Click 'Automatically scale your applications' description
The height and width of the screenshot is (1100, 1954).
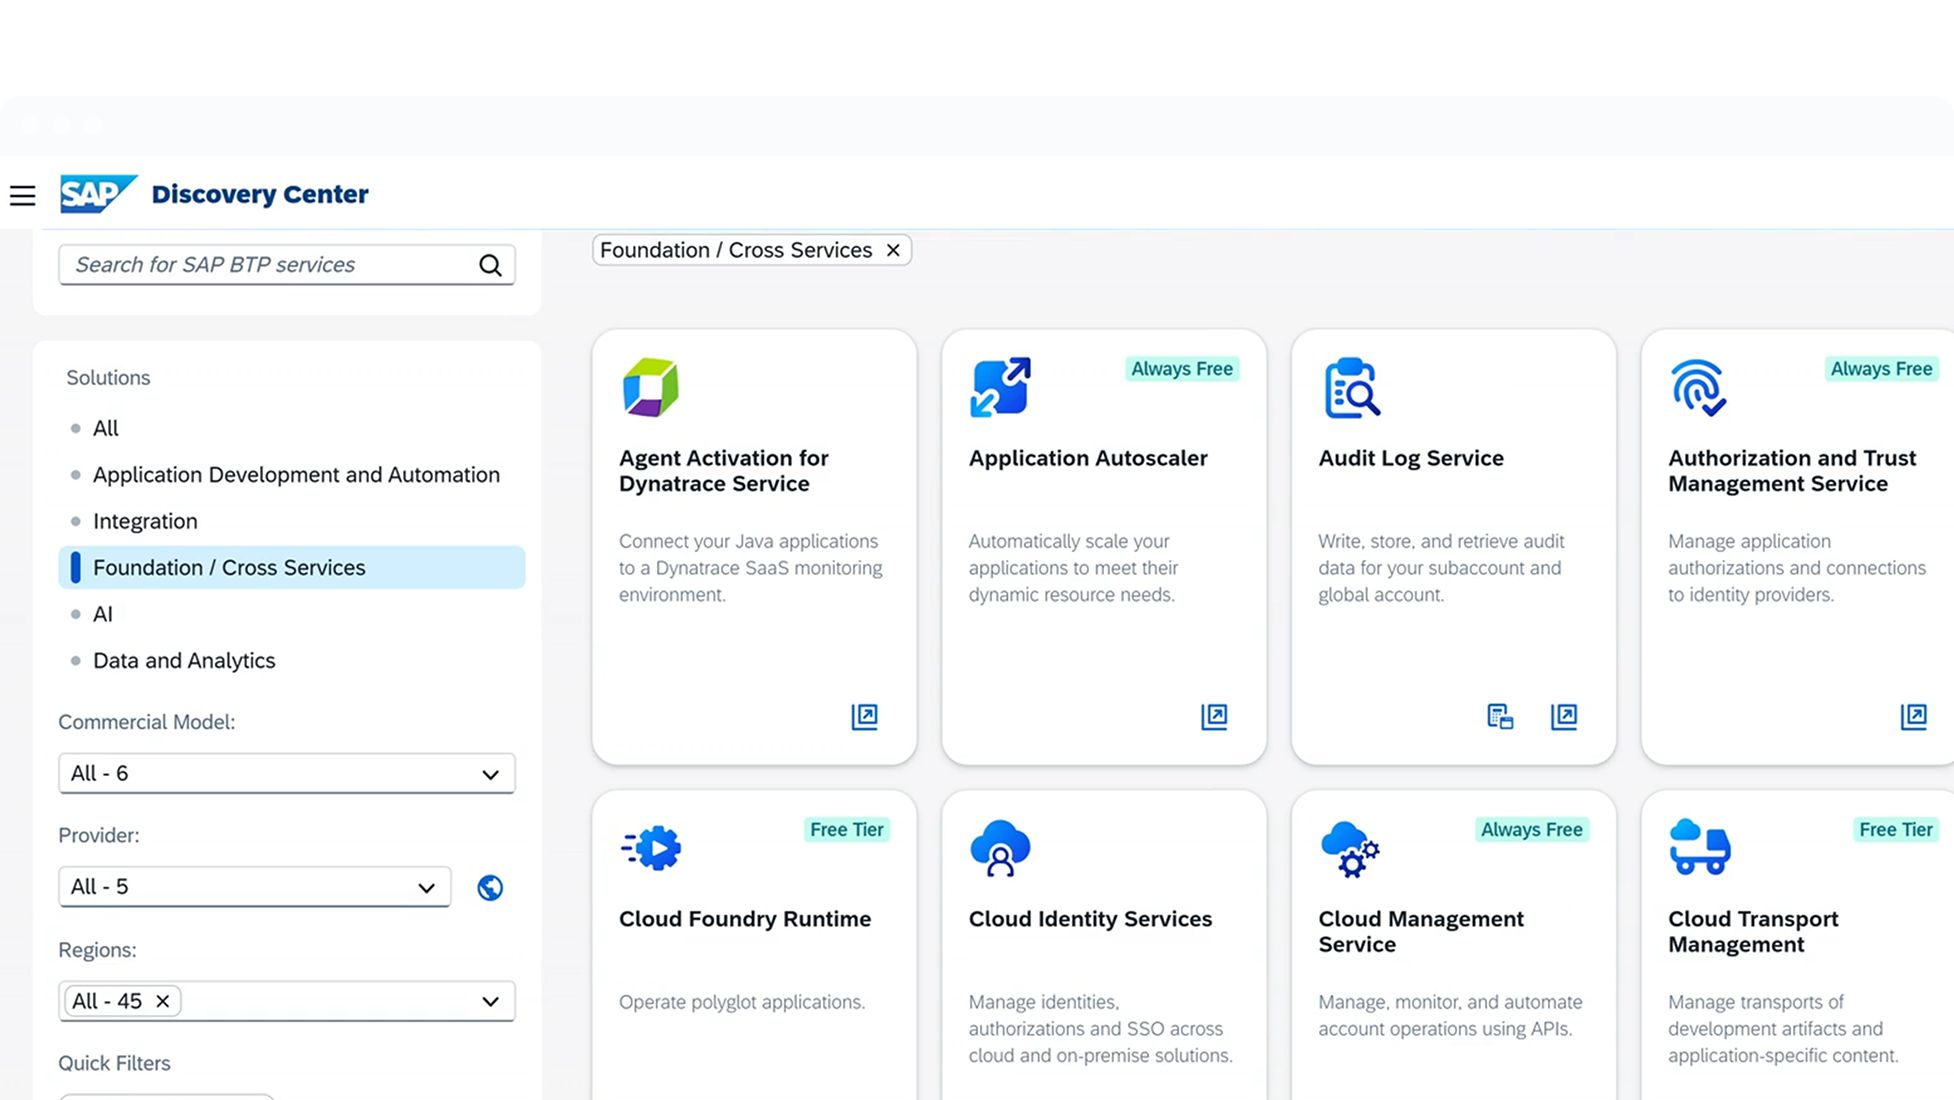click(x=1073, y=568)
